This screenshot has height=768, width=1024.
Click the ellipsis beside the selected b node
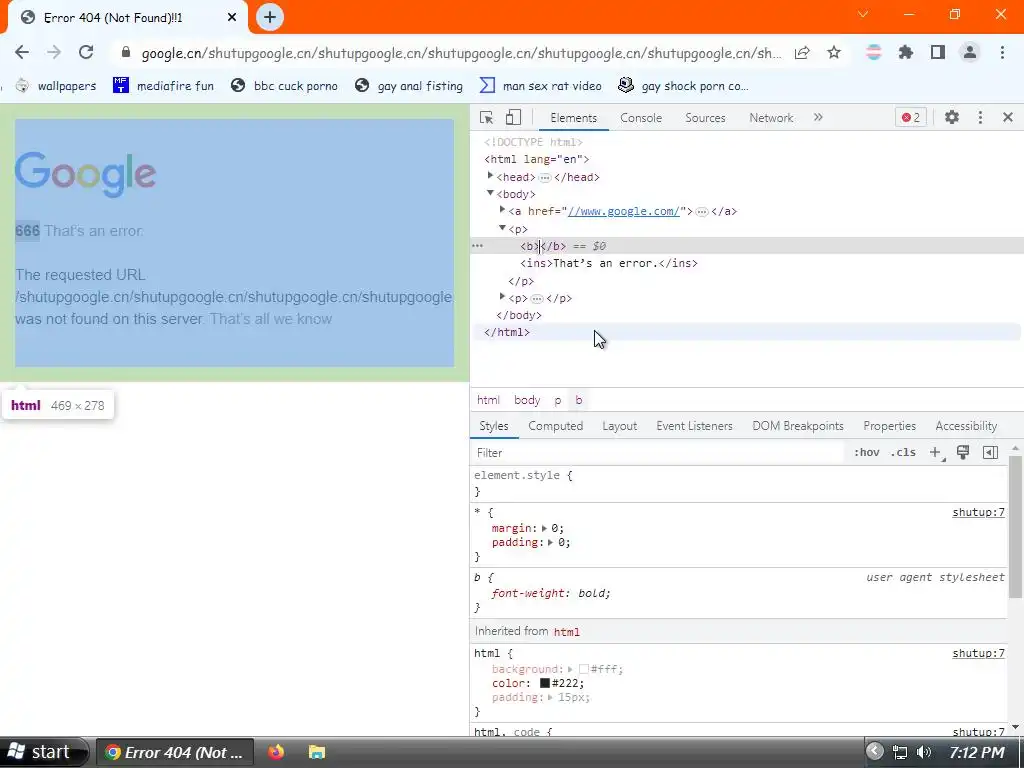pyautogui.click(x=477, y=246)
